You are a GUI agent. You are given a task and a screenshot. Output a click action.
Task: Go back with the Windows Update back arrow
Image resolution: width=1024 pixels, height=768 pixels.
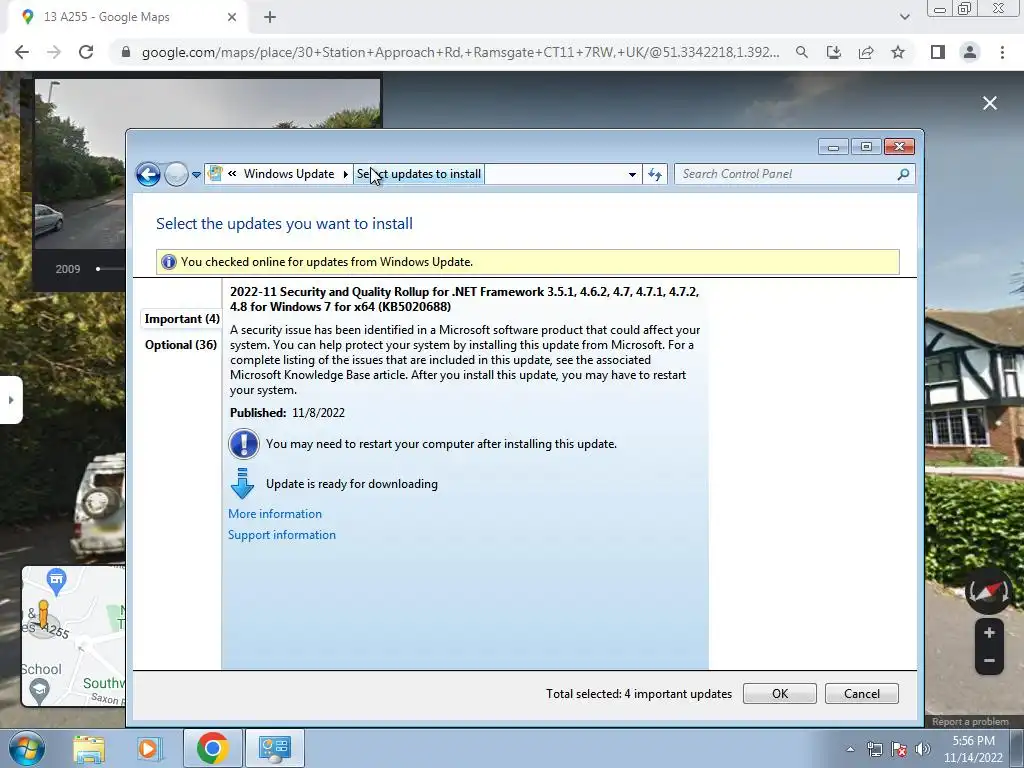click(148, 174)
